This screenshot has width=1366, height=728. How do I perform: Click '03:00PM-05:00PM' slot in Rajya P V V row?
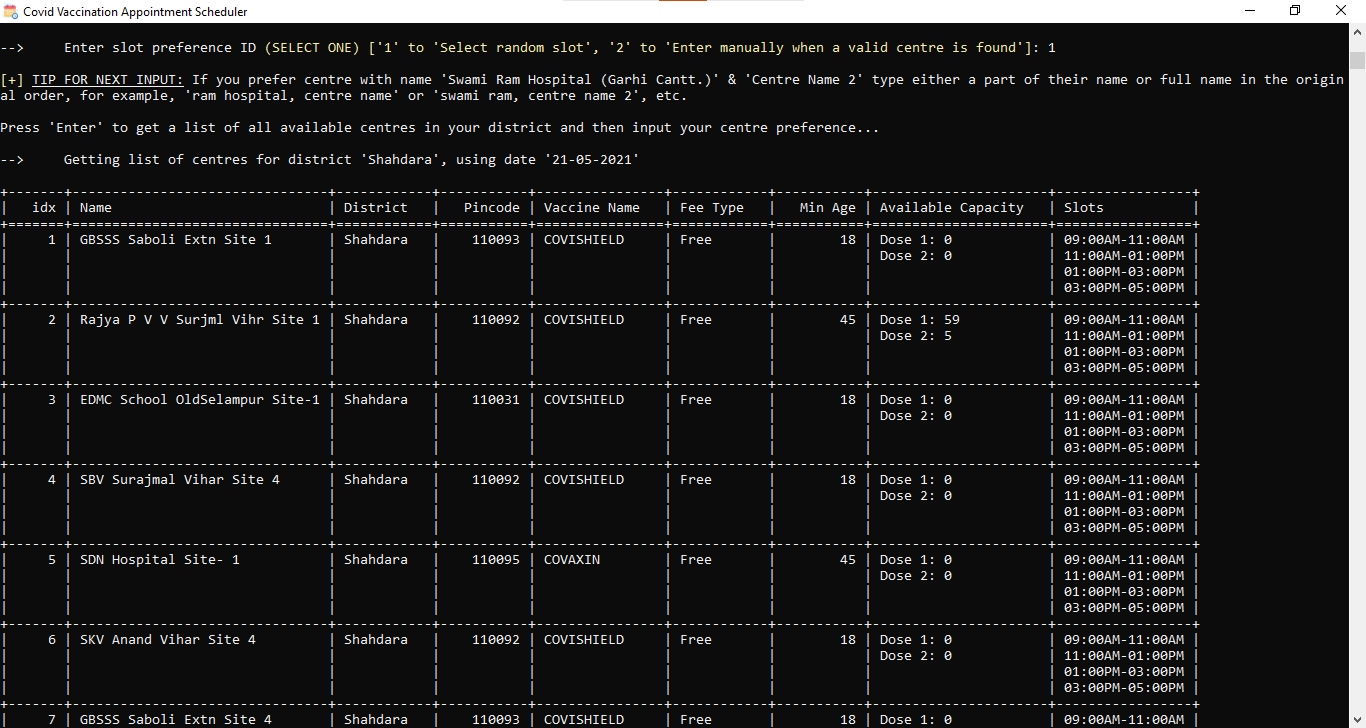(1124, 368)
